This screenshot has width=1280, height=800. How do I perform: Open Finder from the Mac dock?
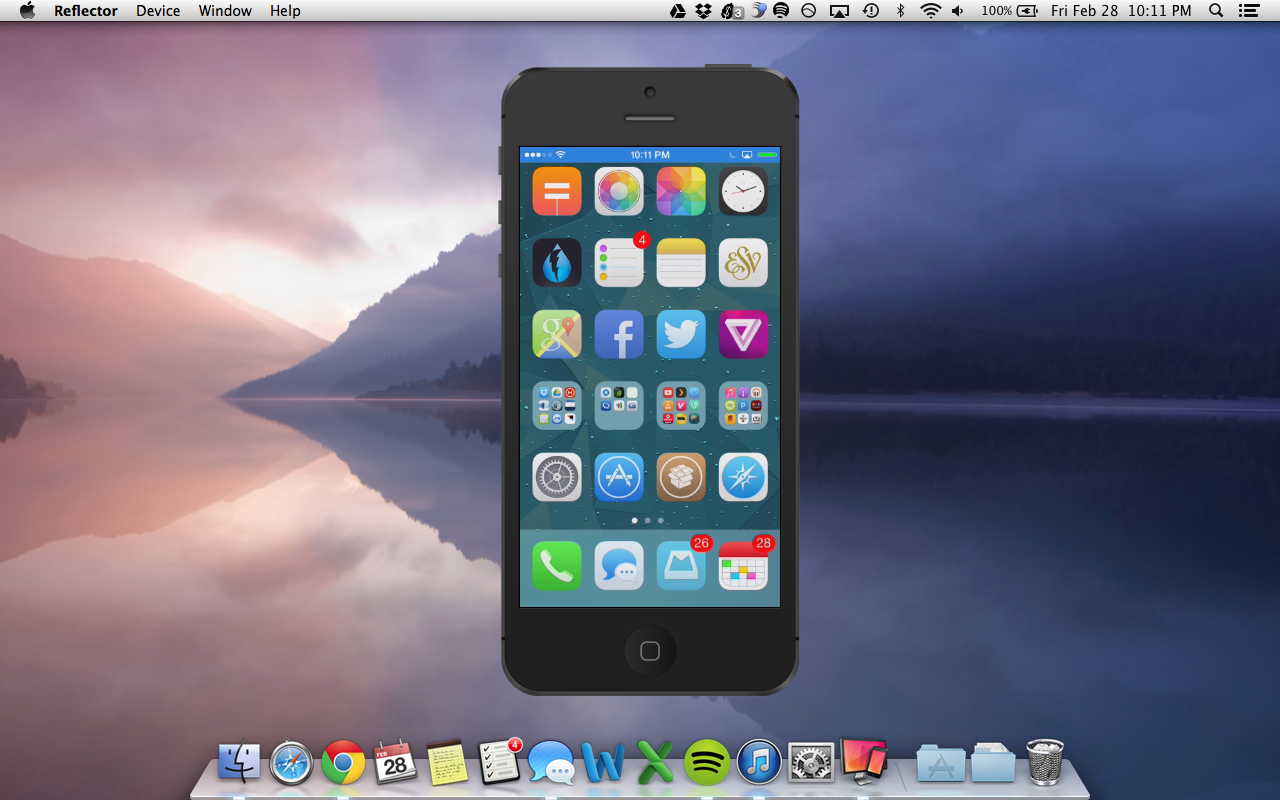(x=239, y=763)
